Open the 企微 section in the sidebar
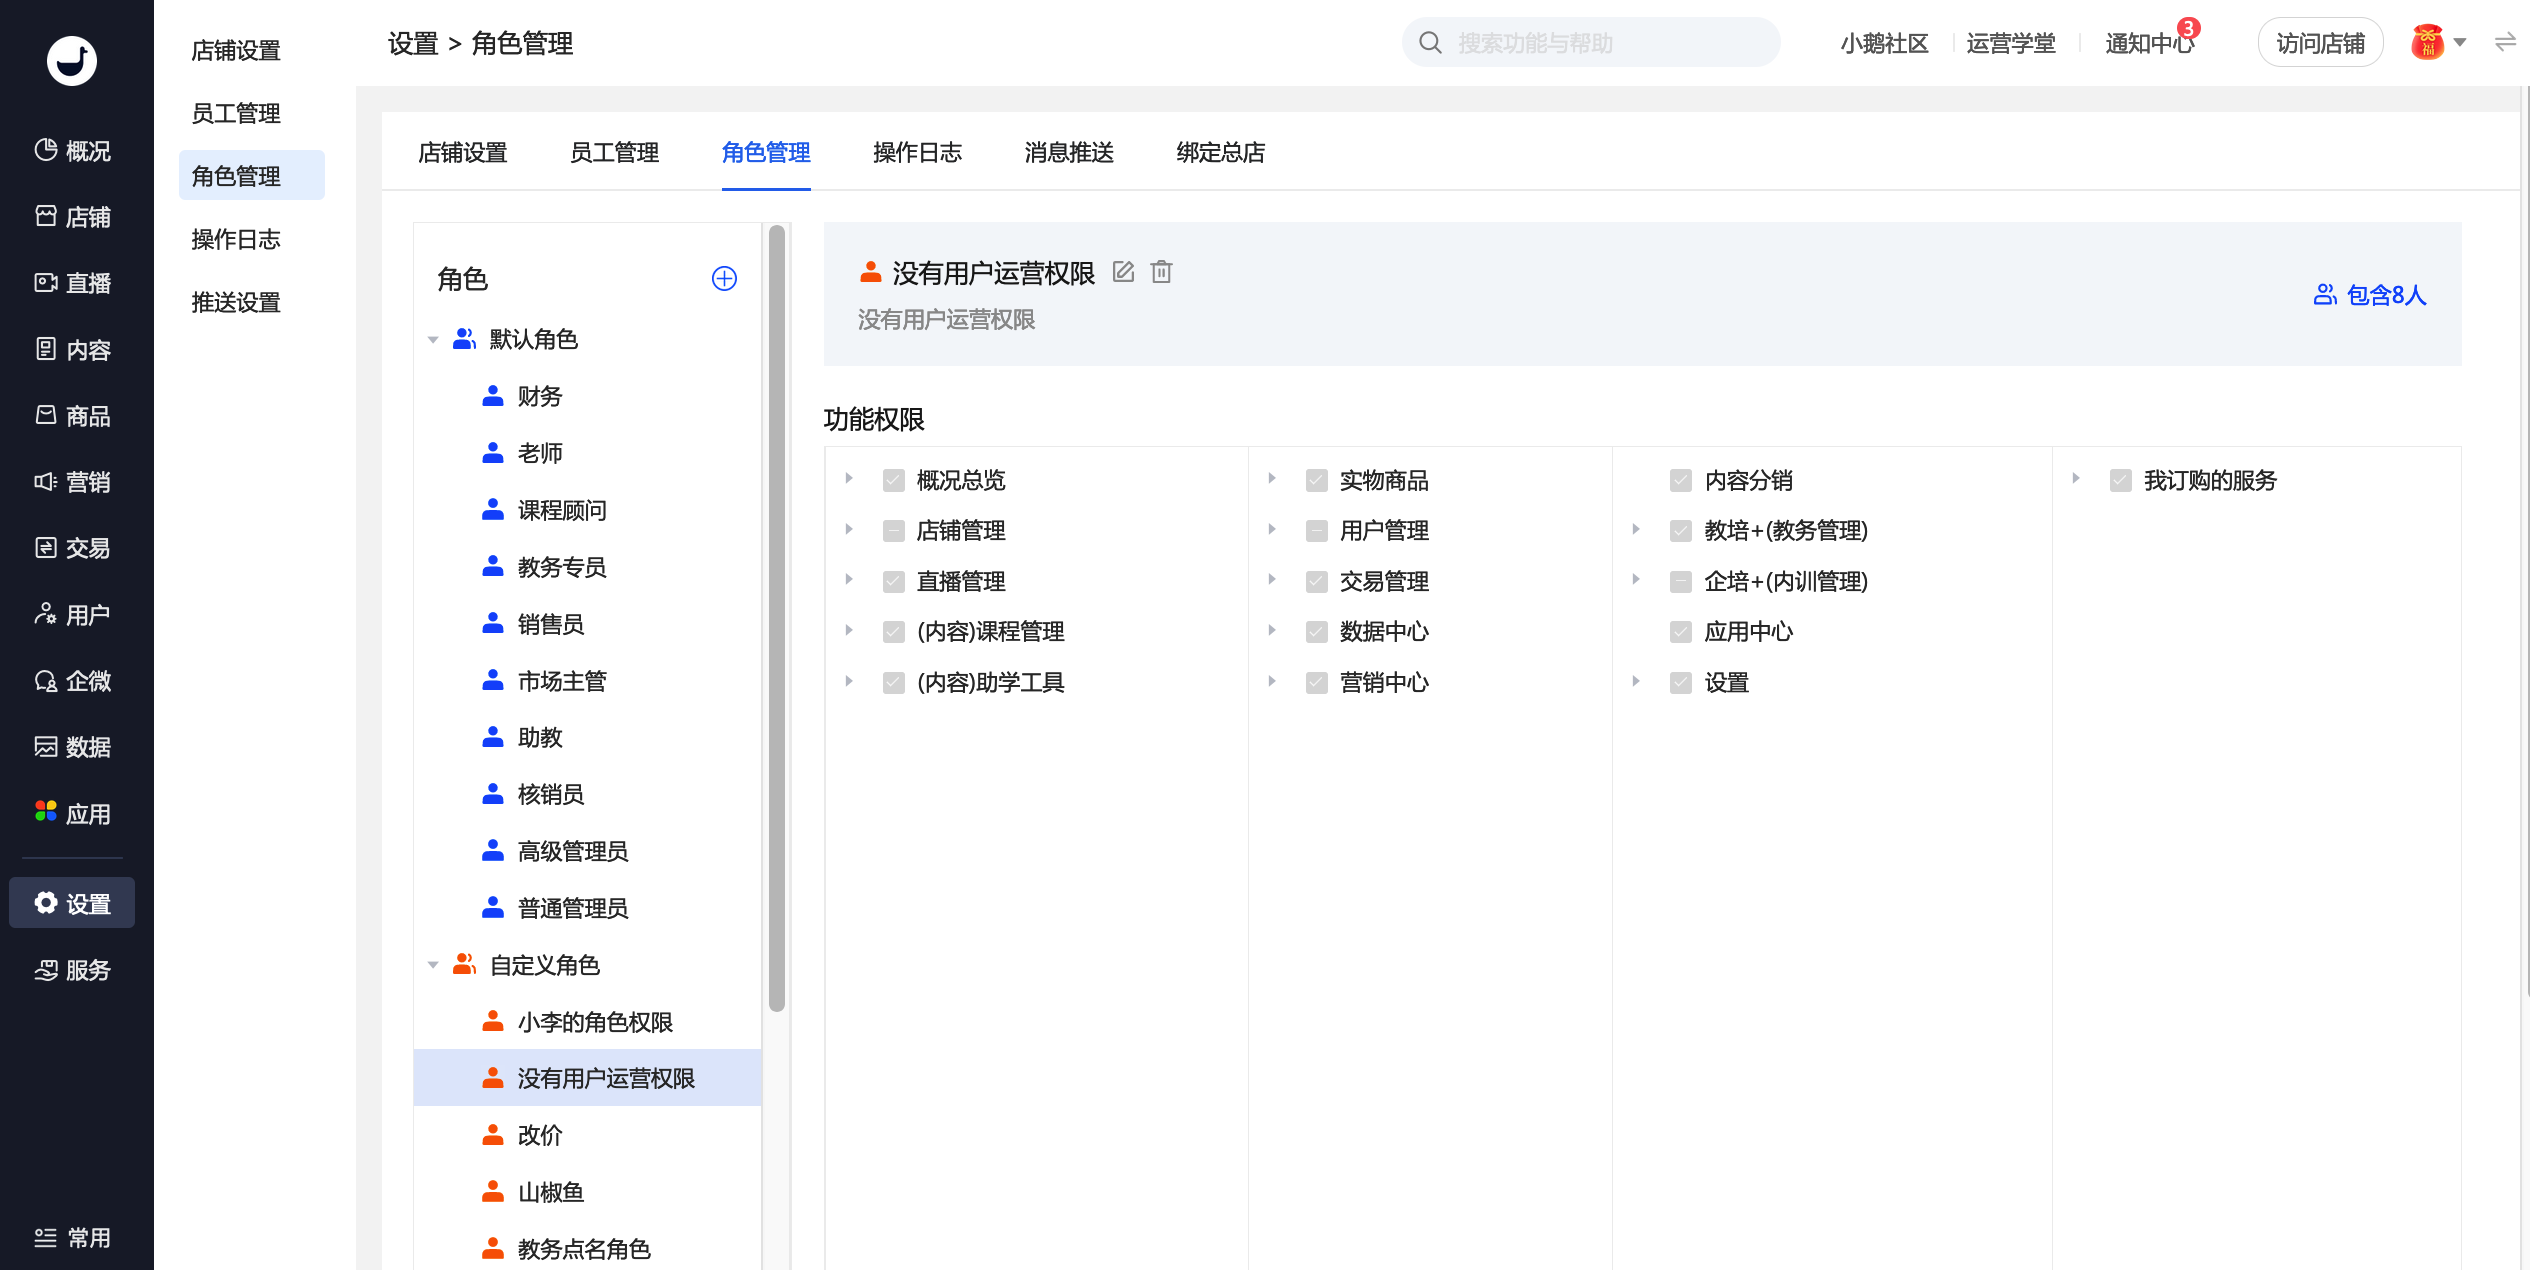Screen dimensions: 2530x1270 [x=72, y=681]
